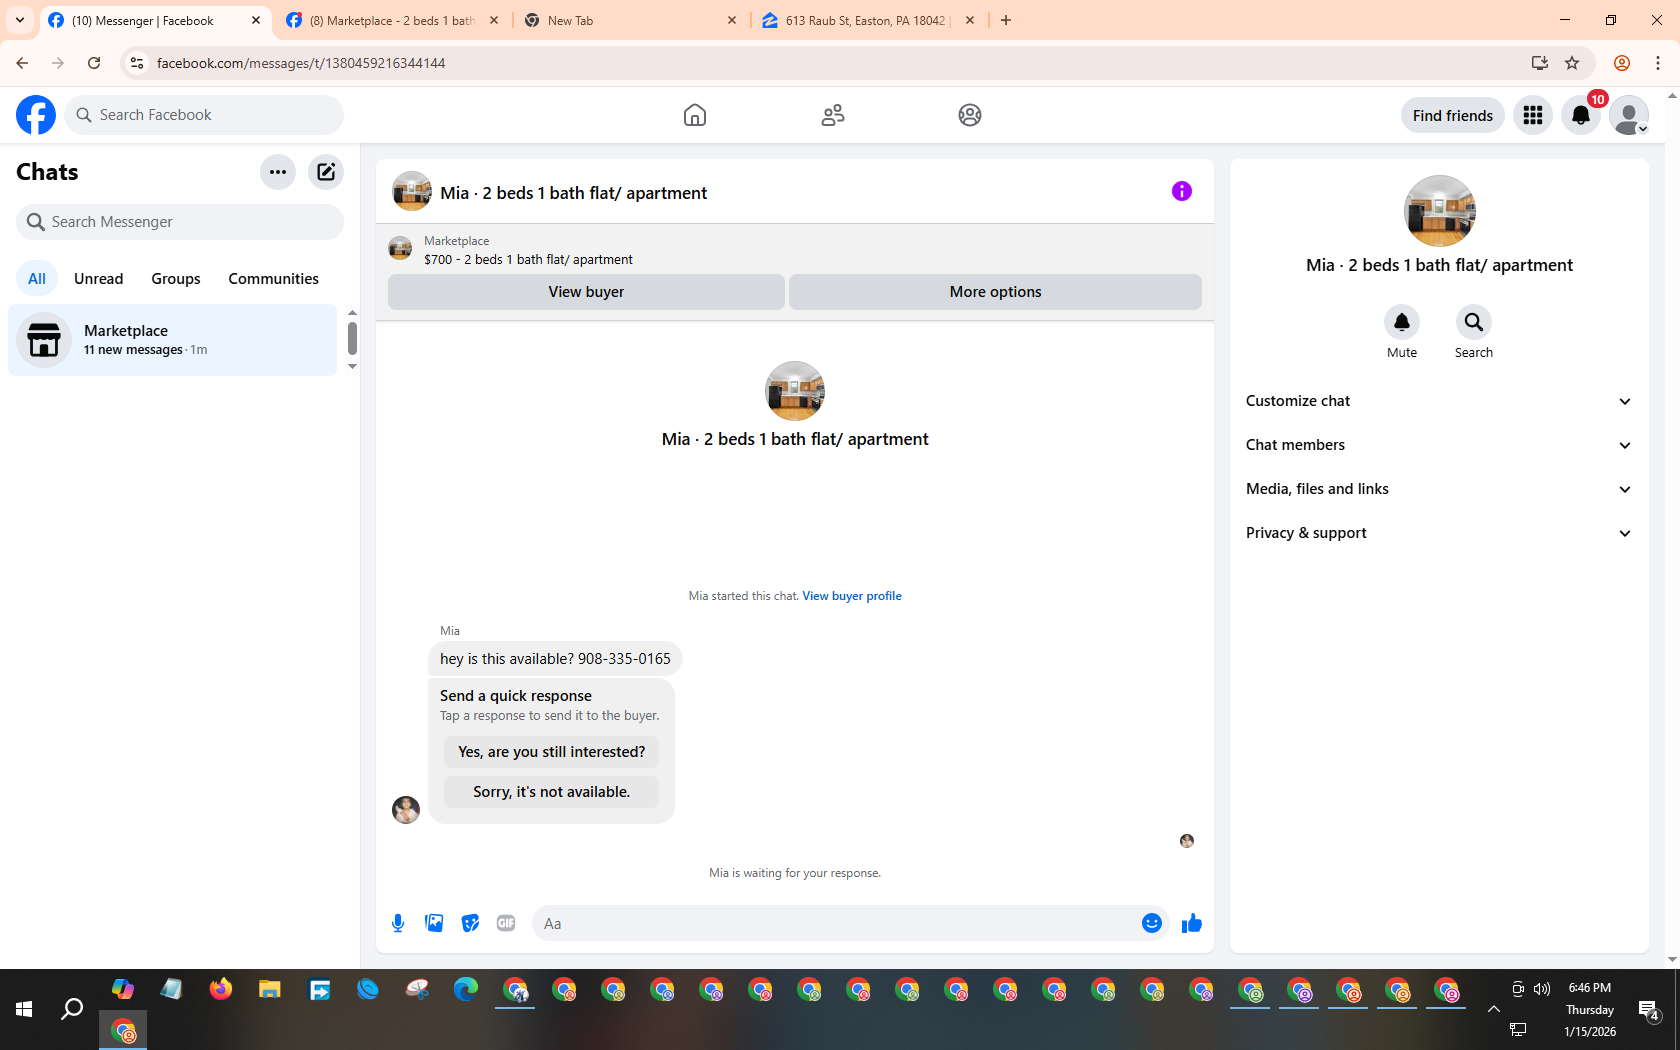
Task: Open the Groups icon in top navigation
Action: (970, 115)
